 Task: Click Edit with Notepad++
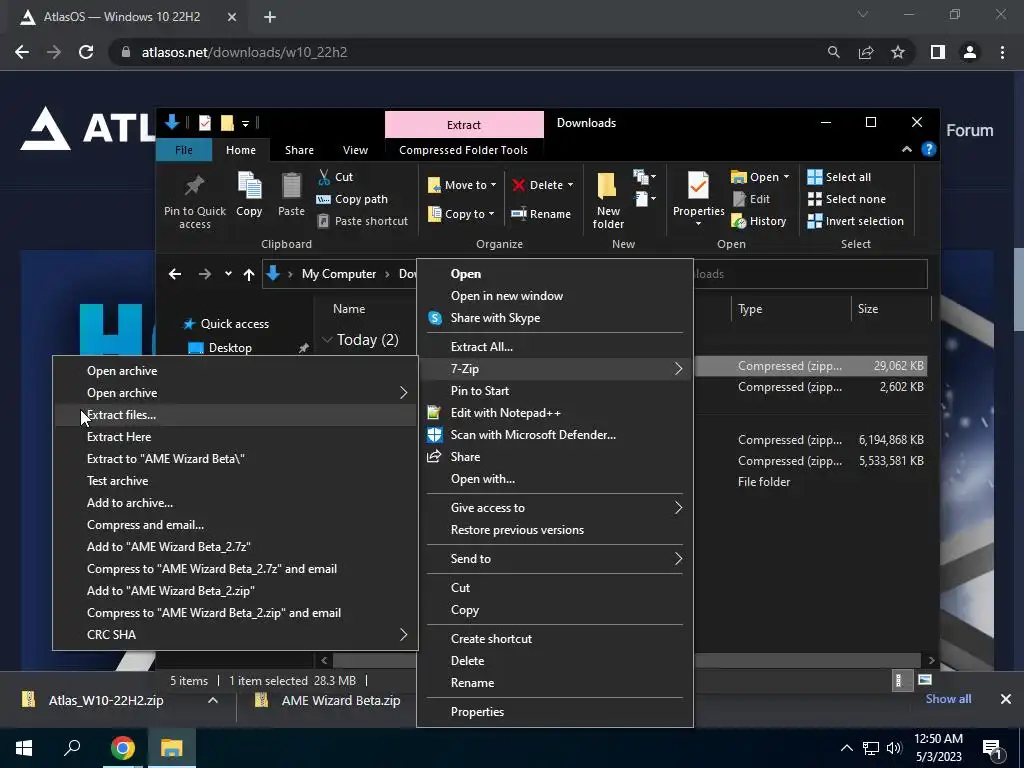[554, 413]
